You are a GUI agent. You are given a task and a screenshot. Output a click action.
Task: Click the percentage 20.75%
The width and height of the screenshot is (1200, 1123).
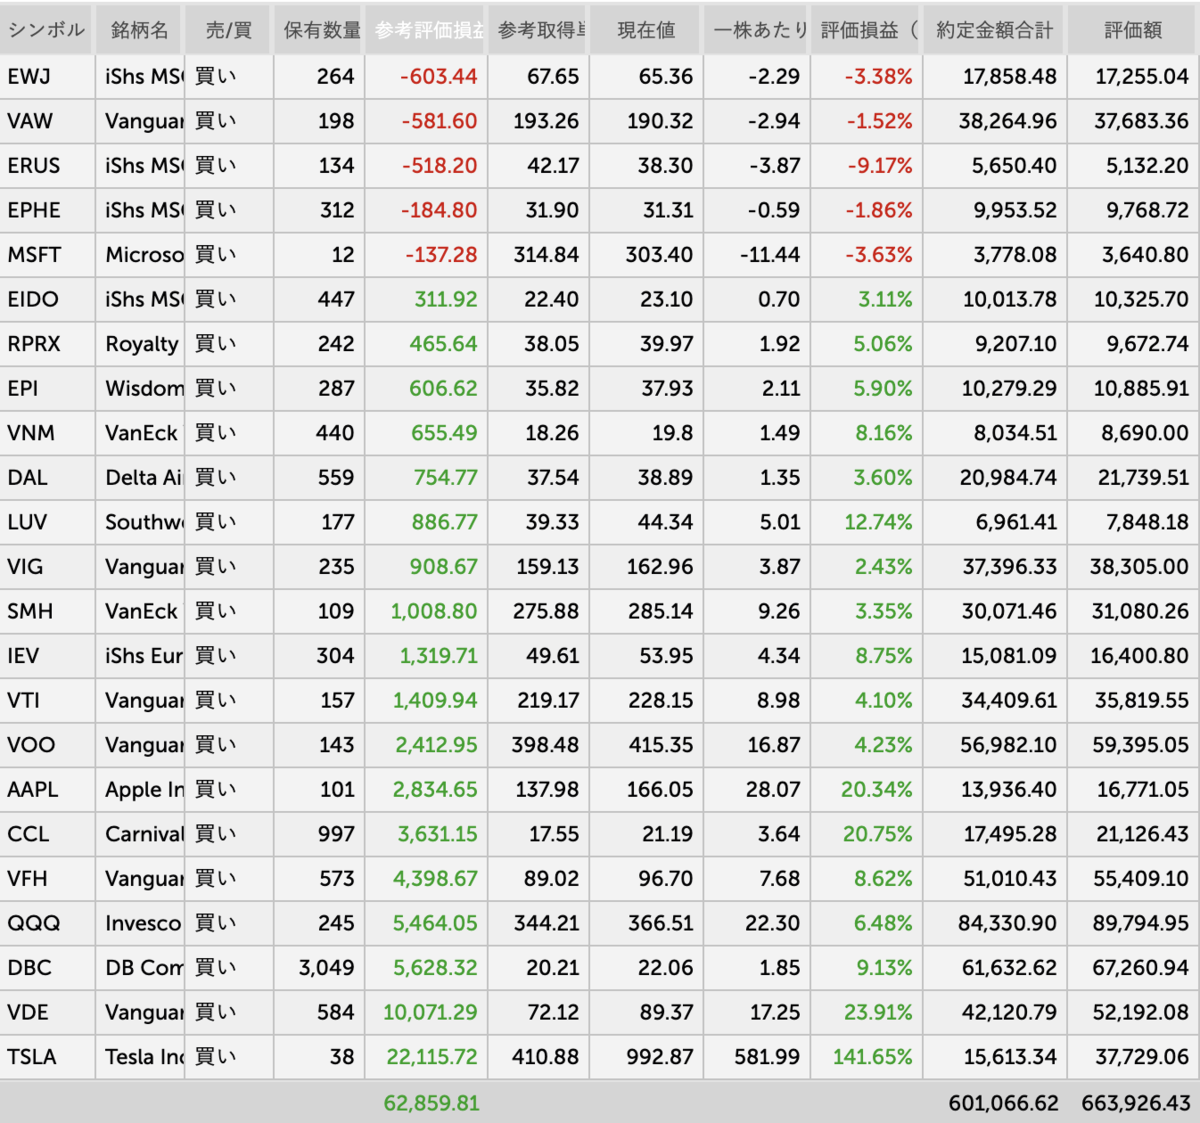coord(877,834)
